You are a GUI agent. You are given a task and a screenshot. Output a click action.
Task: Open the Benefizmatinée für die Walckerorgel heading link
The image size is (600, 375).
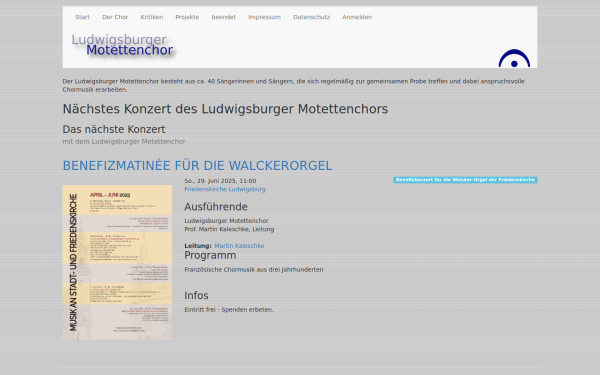[197, 166]
